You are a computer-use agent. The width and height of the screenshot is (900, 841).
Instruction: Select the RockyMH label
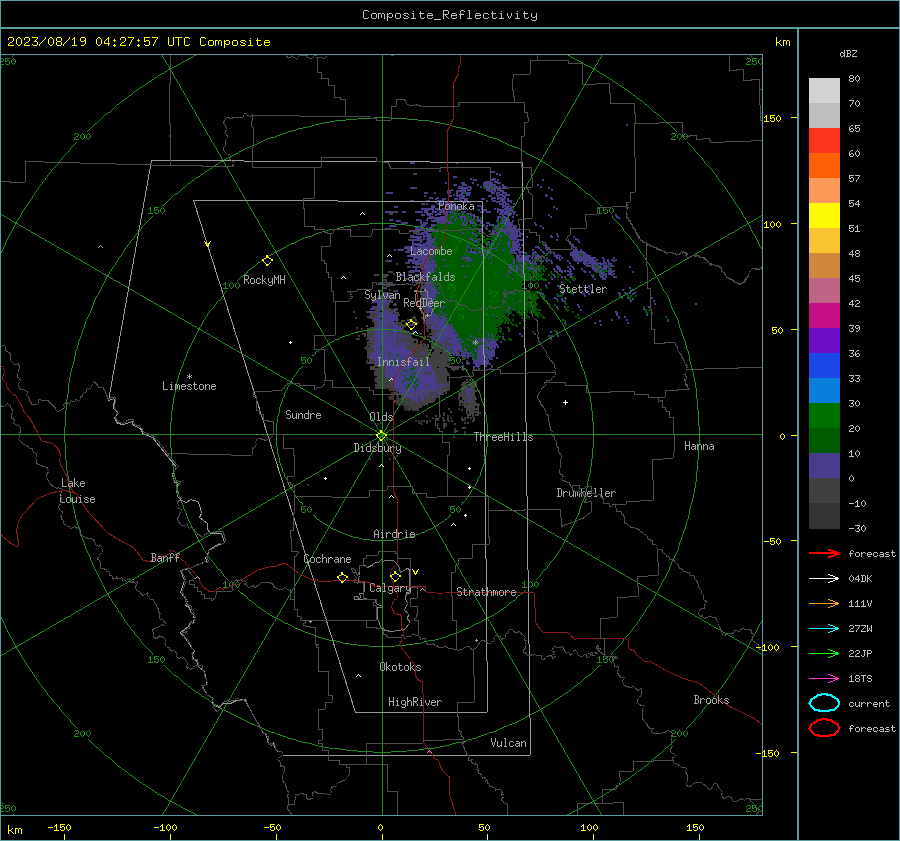(x=264, y=280)
